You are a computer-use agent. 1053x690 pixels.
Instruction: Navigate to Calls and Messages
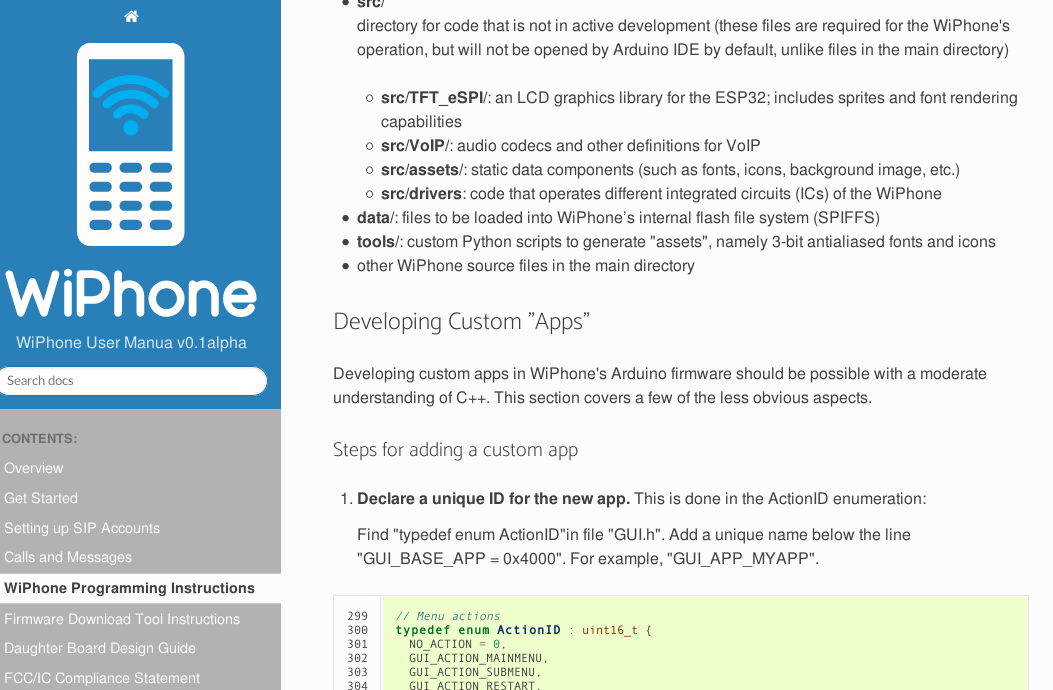point(68,557)
